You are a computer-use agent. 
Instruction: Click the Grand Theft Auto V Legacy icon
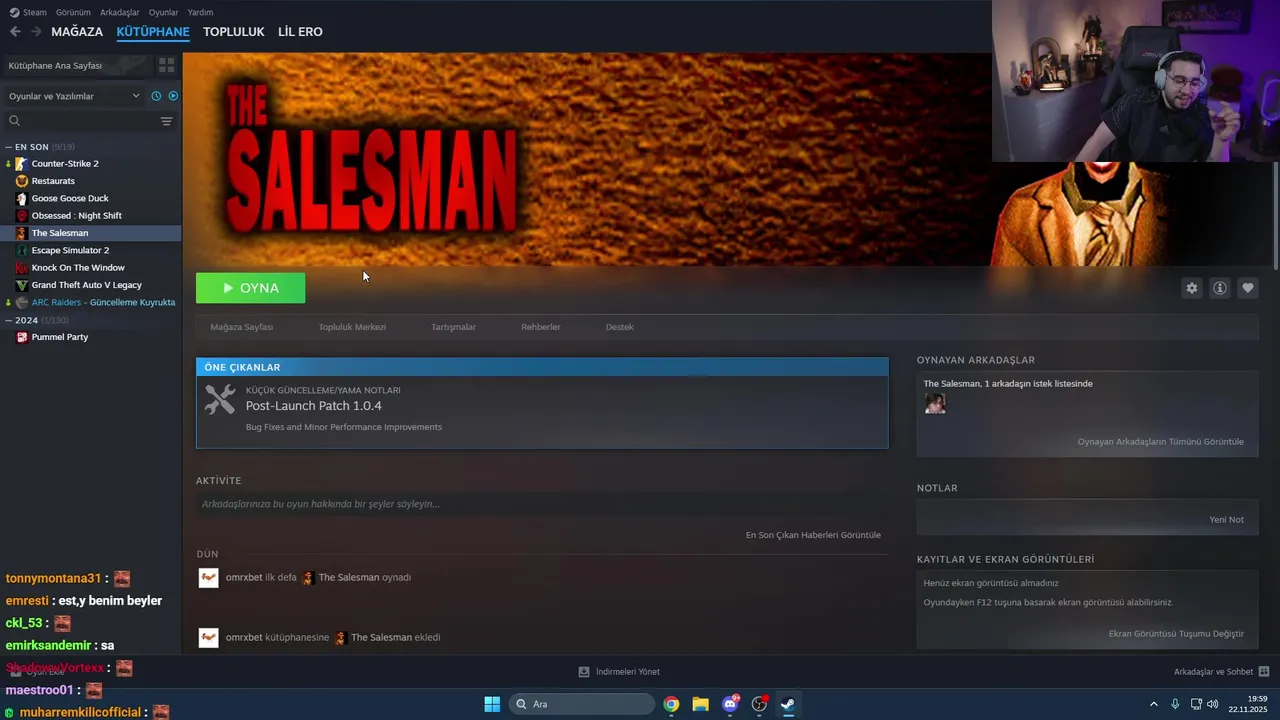point(22,285)
